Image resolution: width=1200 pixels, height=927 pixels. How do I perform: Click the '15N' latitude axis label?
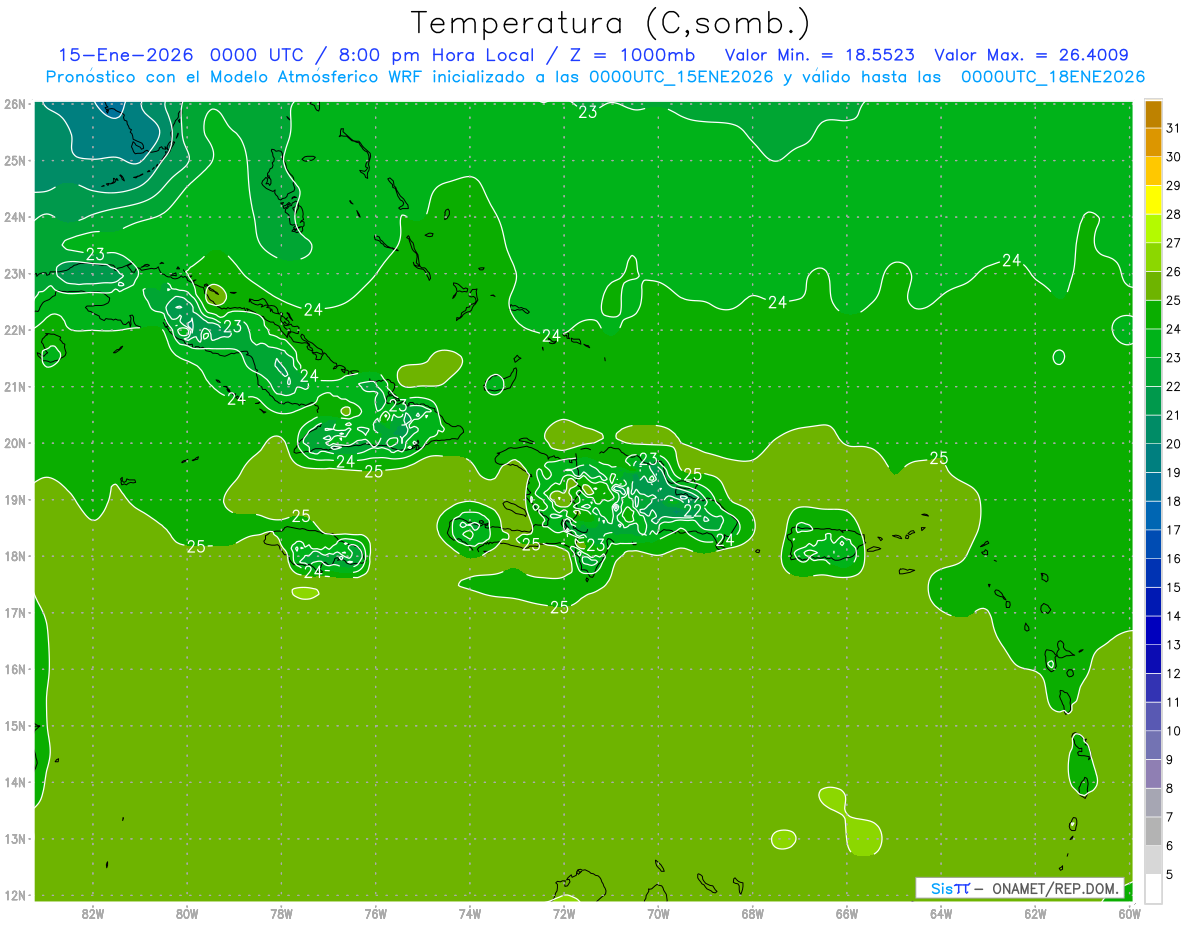pyautogui.click(x=14, y=726)
